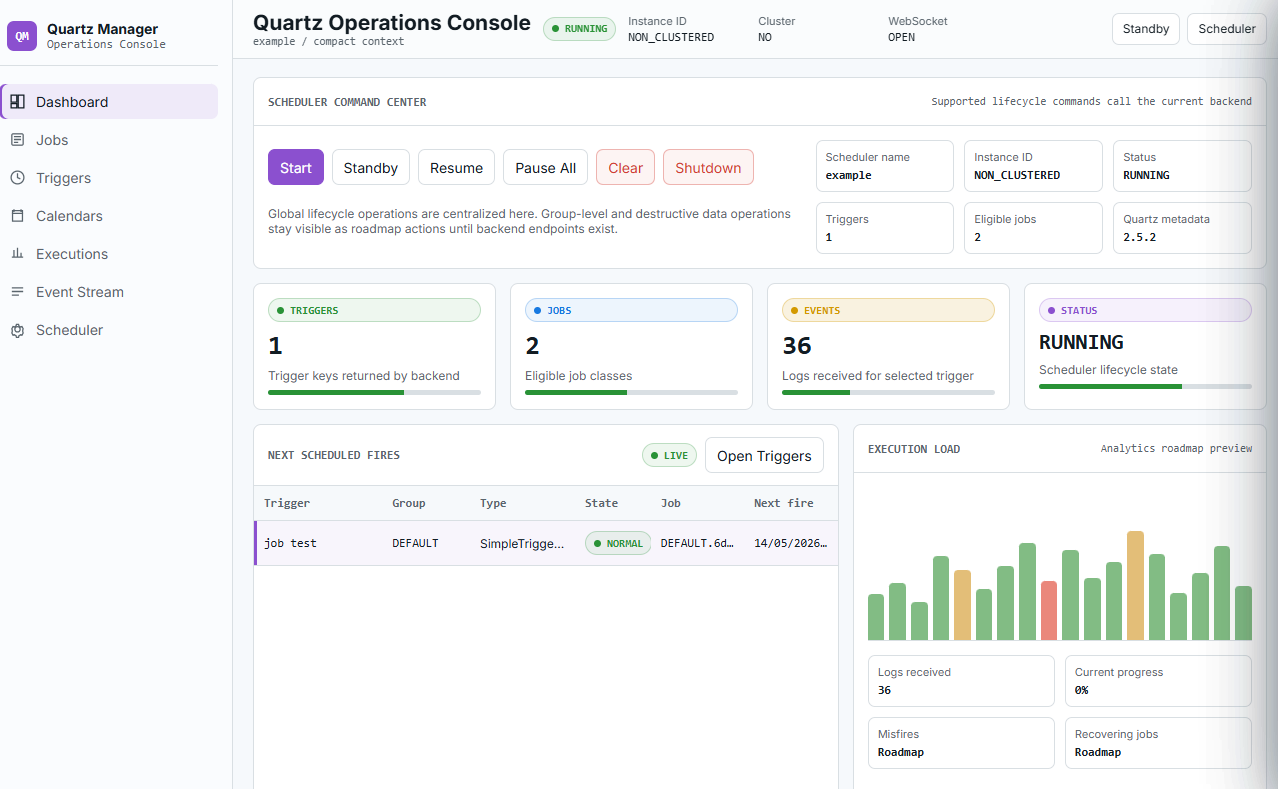
Task: Select the 'job test' trigger row
Action: coord(546,543)
